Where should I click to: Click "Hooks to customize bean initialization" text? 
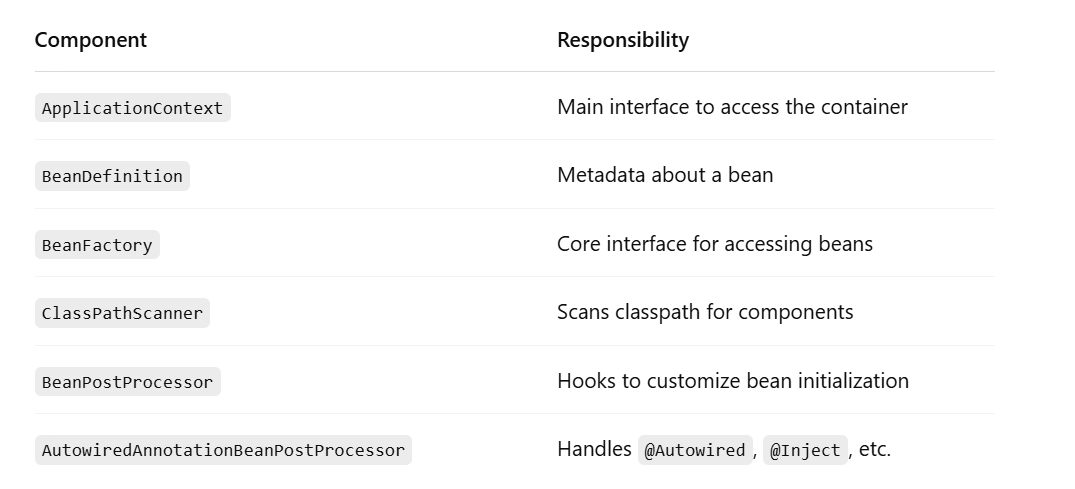coord(733,381)
